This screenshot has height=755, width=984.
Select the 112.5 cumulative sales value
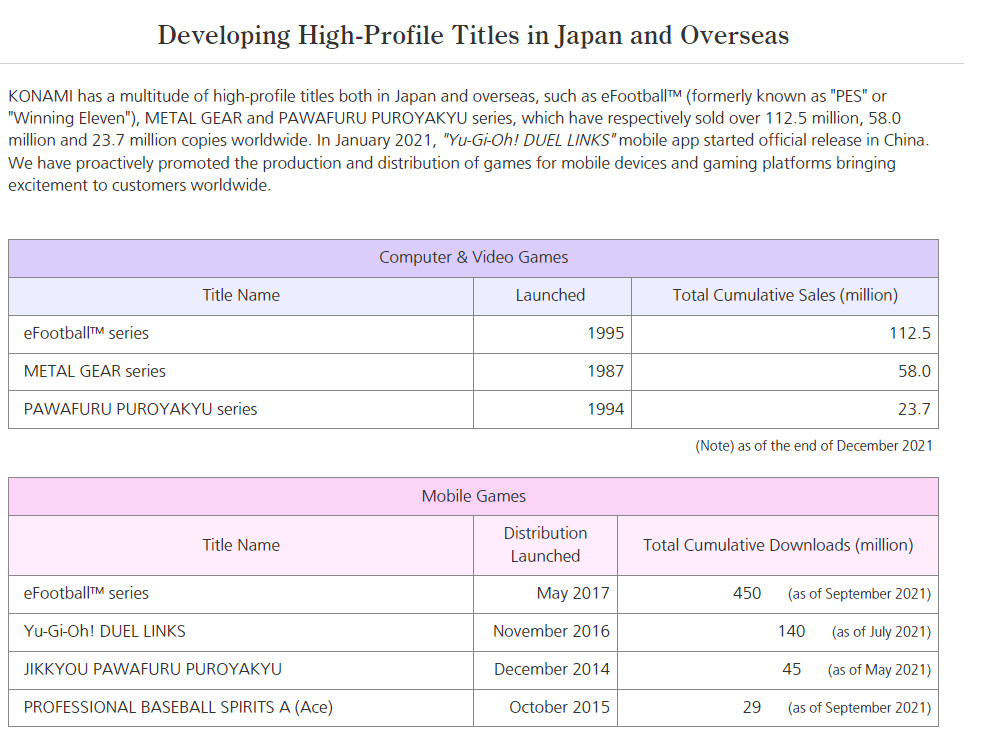pyautogui.click(x=909, y=333)
